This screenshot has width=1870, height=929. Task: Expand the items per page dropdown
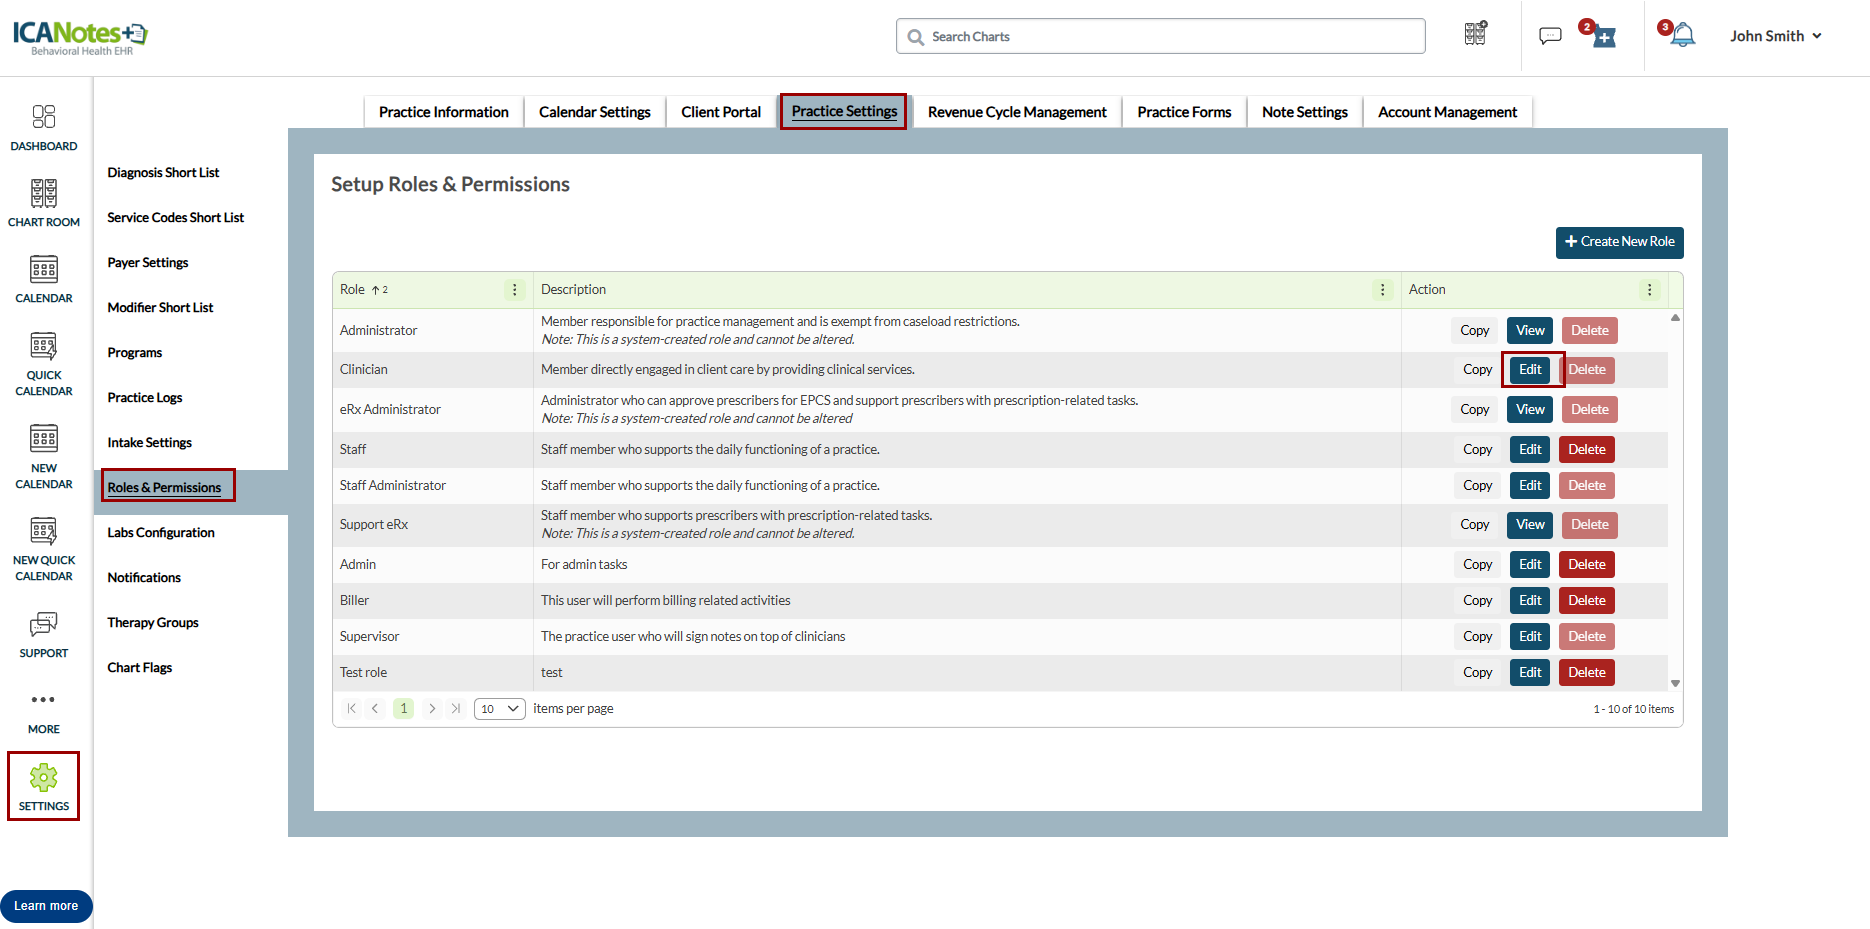click(499, 709)
